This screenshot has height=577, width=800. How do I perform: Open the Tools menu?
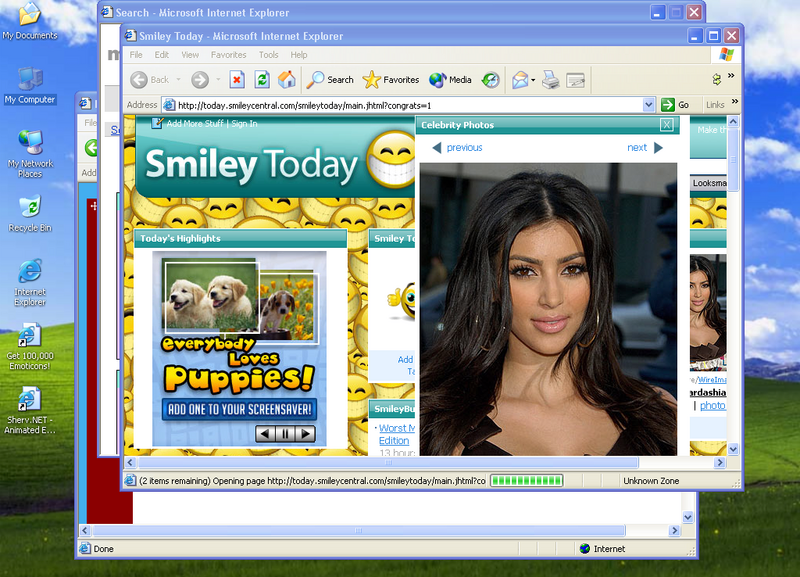(x=268, y=55)
